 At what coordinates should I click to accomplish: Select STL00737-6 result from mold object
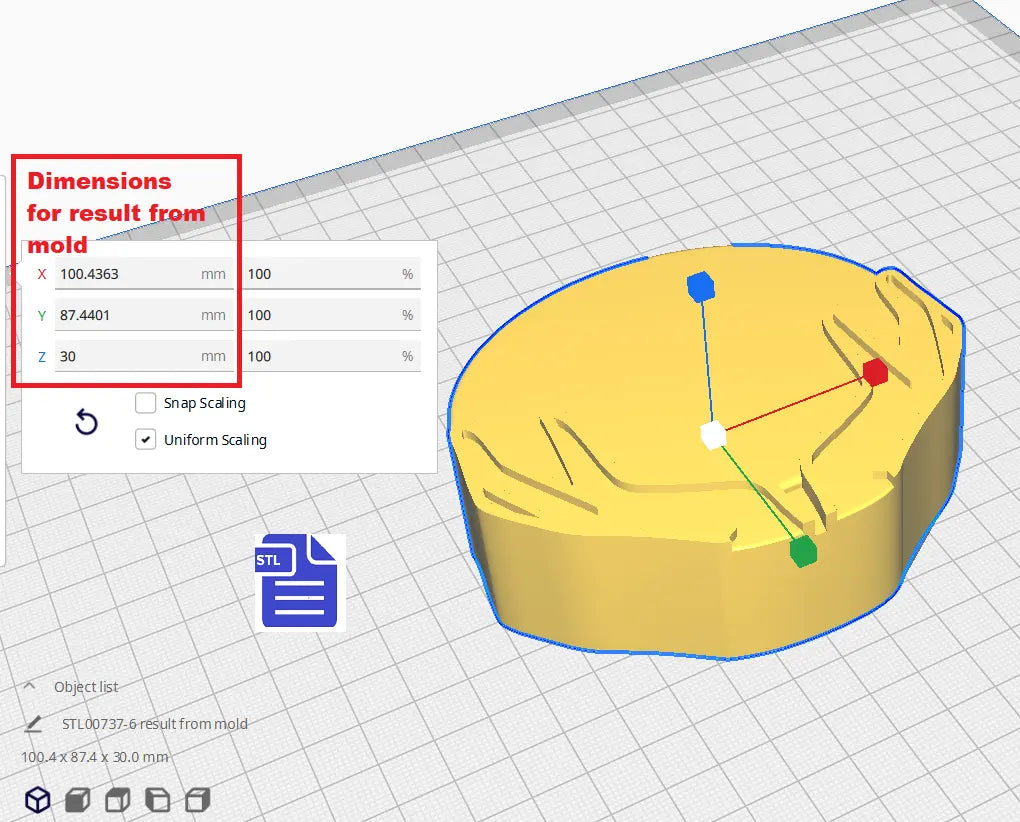154,724
